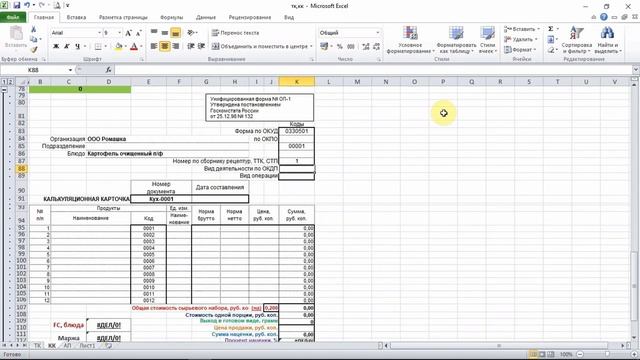Open the Удалить cells dropdown
The height and width of the screenshot is (360, 640).
(520, 39)
